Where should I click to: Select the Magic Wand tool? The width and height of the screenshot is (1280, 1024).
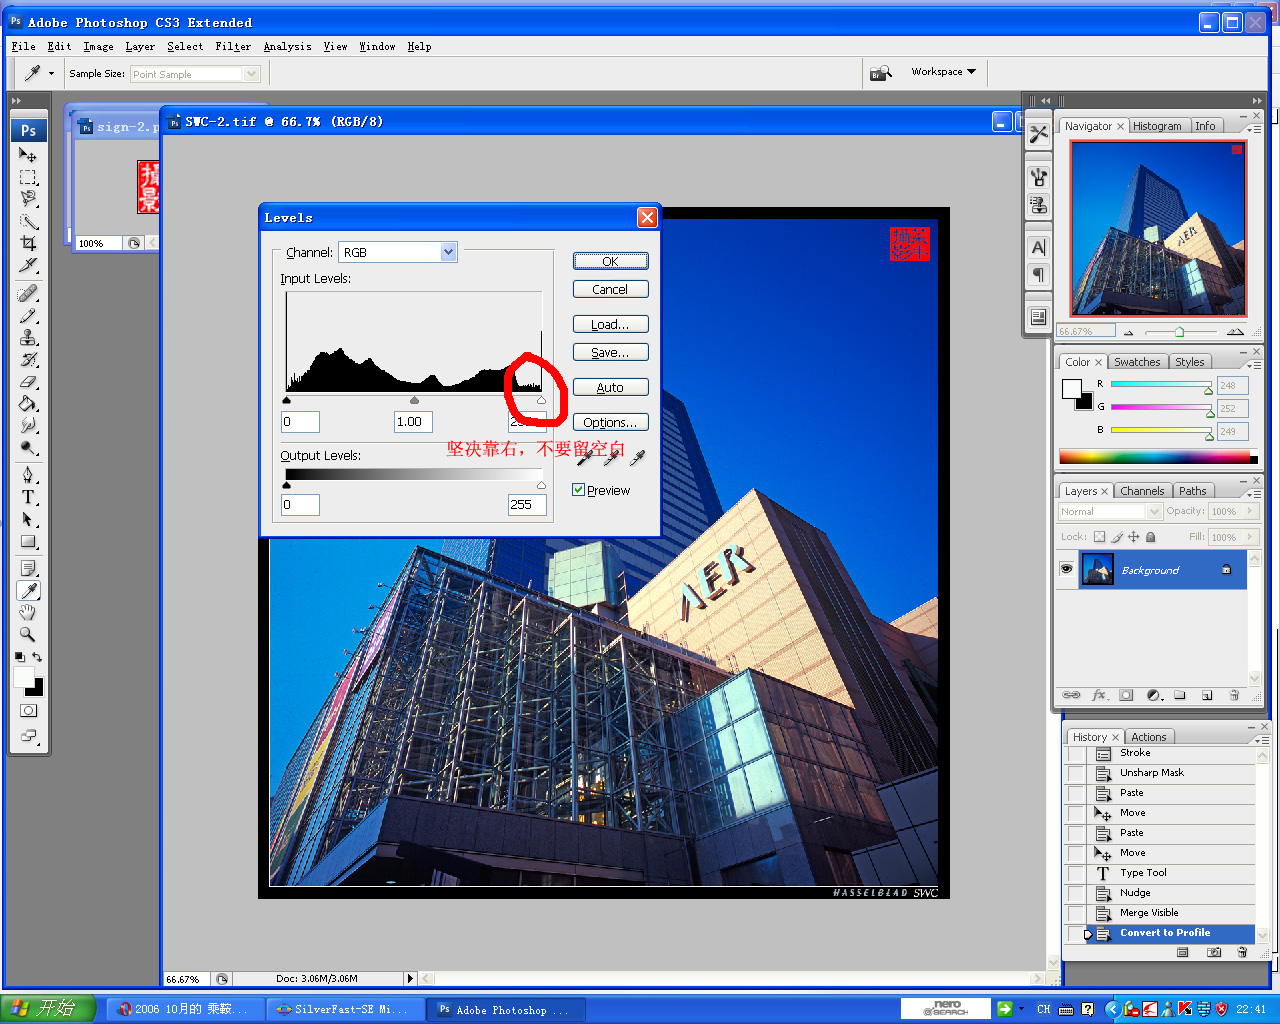[x=28, y=221]
